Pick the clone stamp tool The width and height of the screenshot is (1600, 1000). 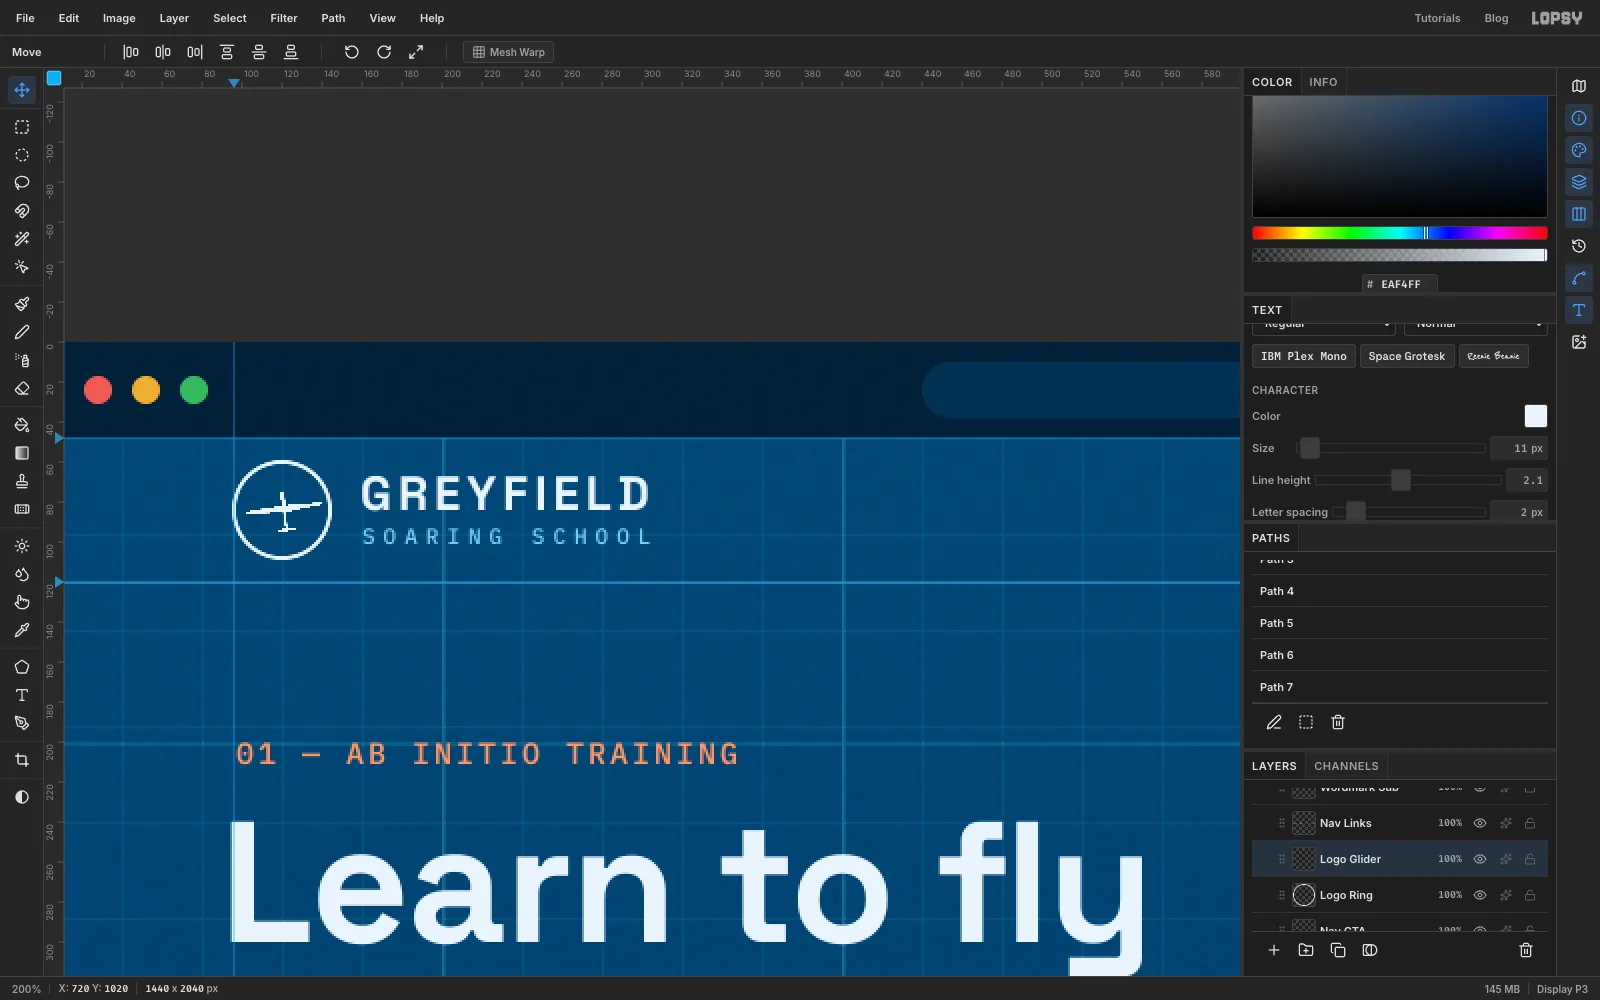click(22, 481)
